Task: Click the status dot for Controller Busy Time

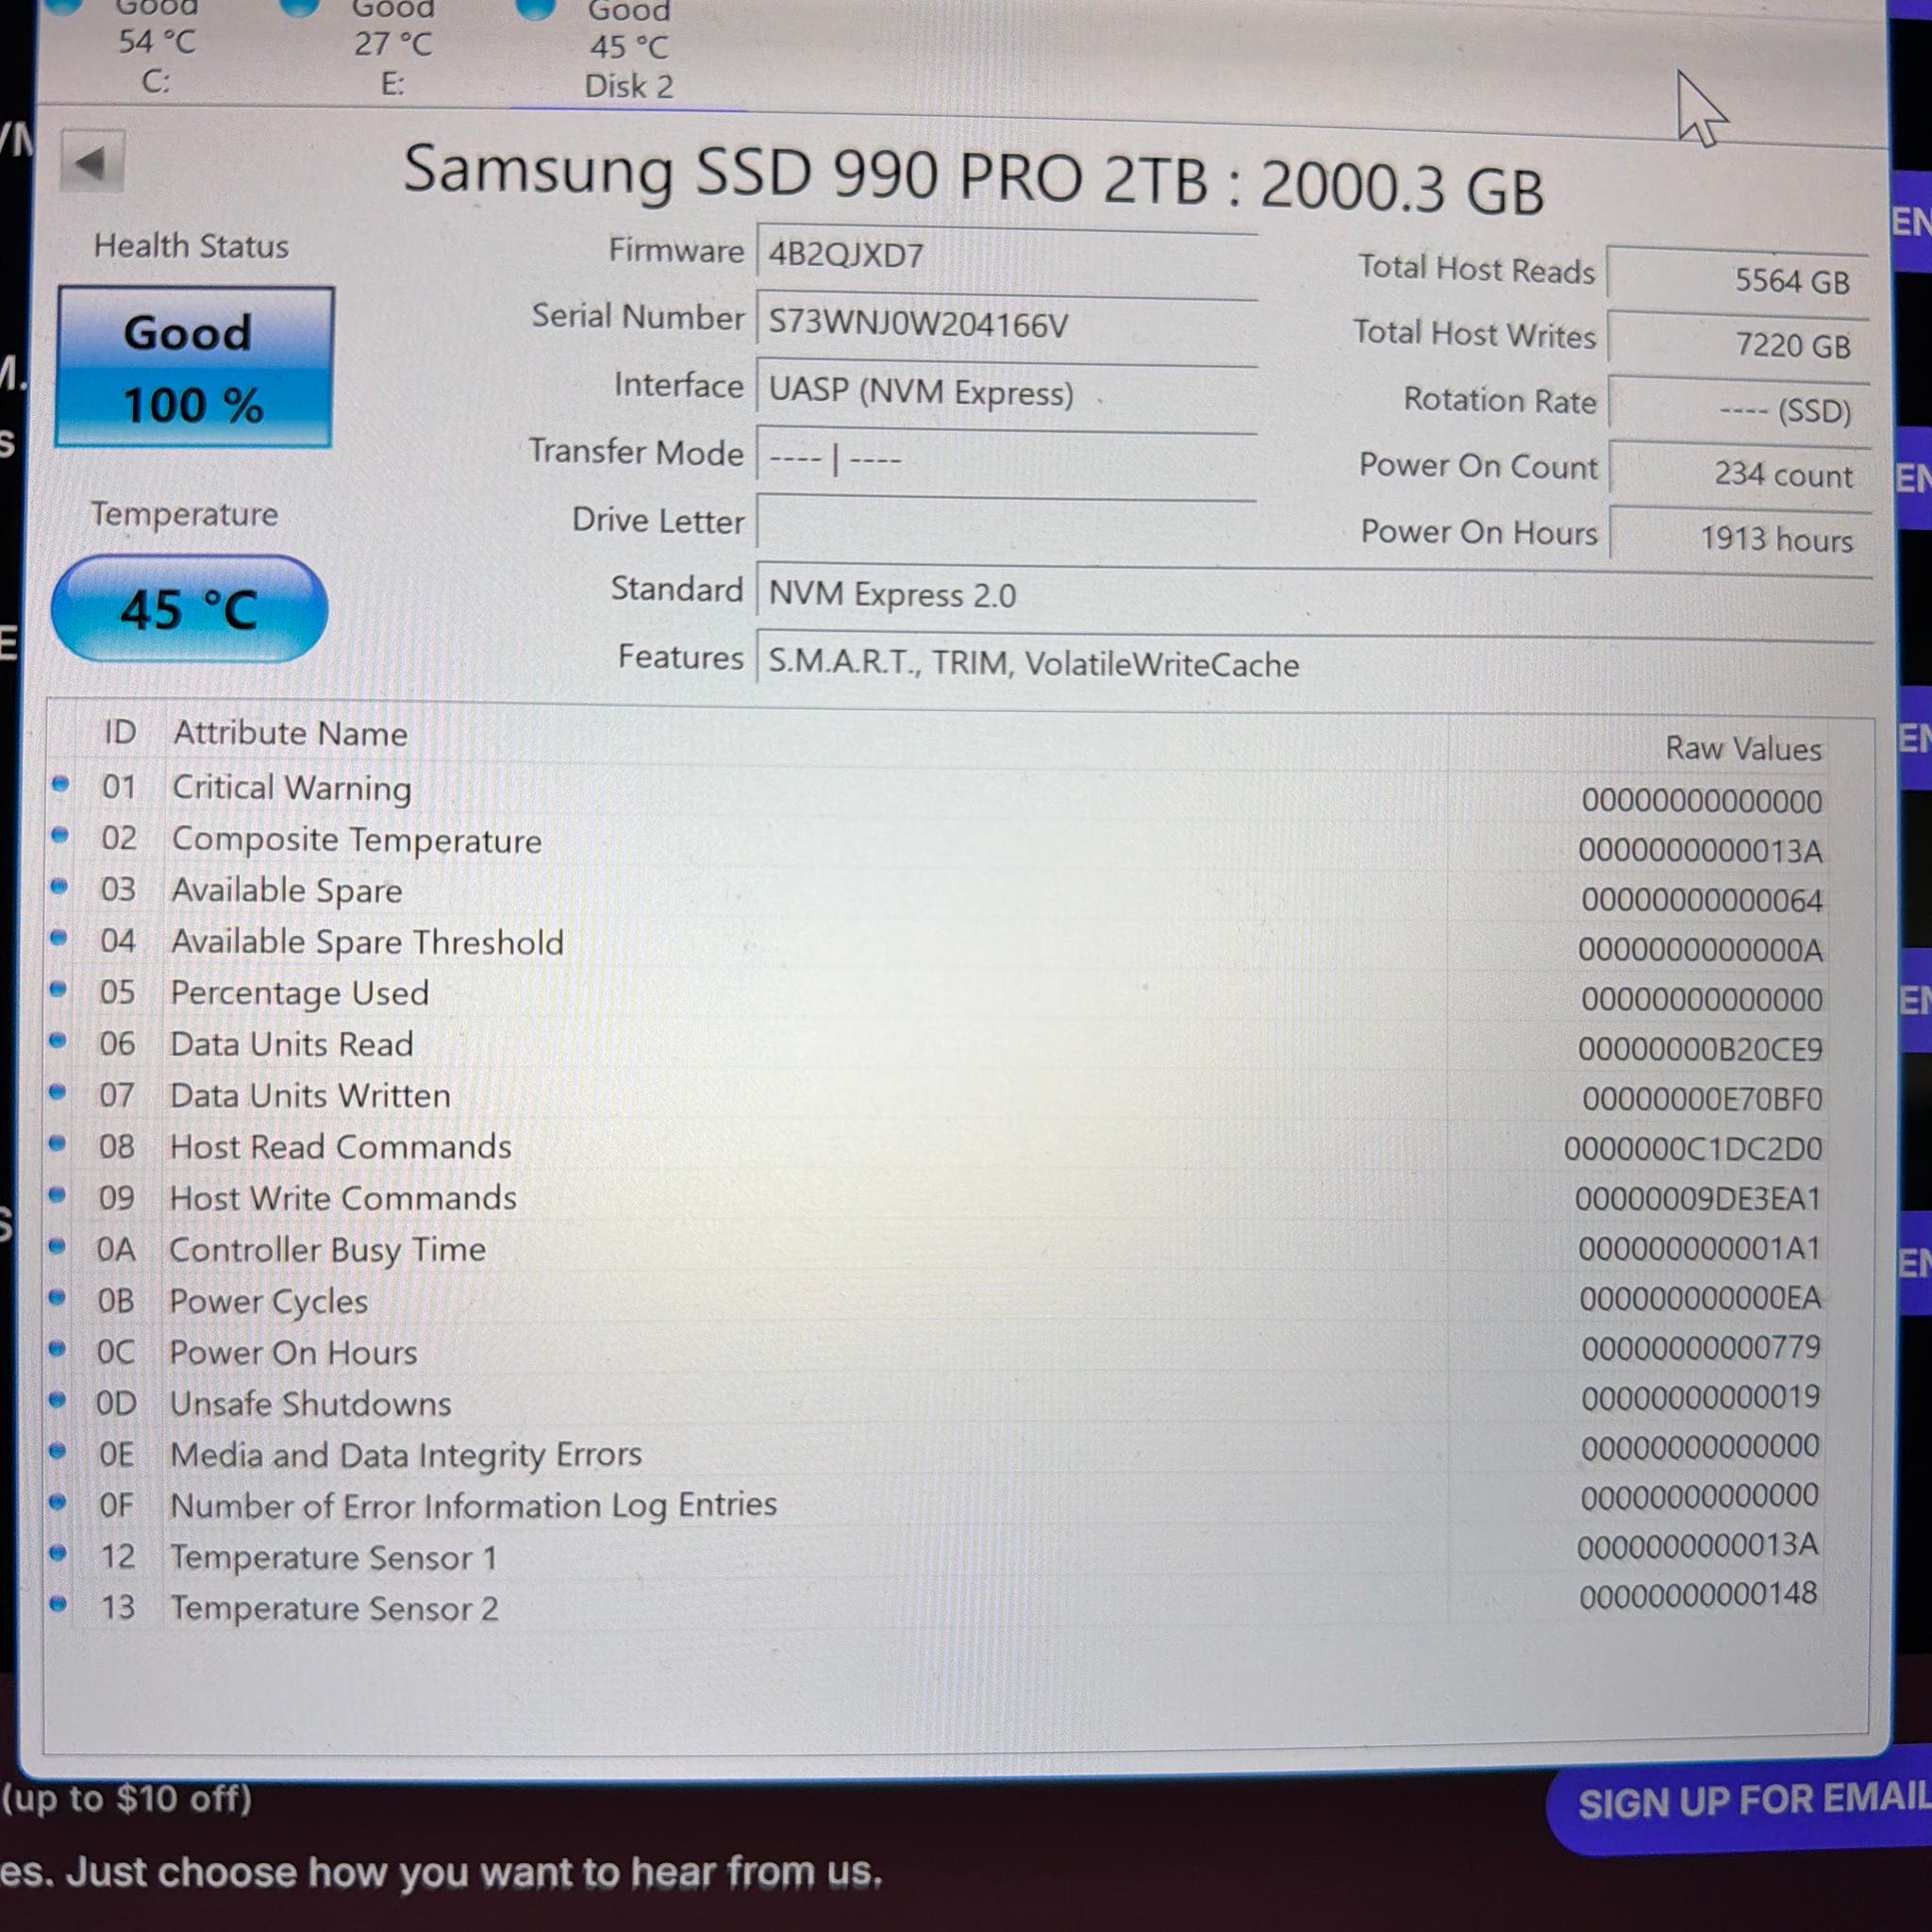Action: click(x=58, y=1246)
